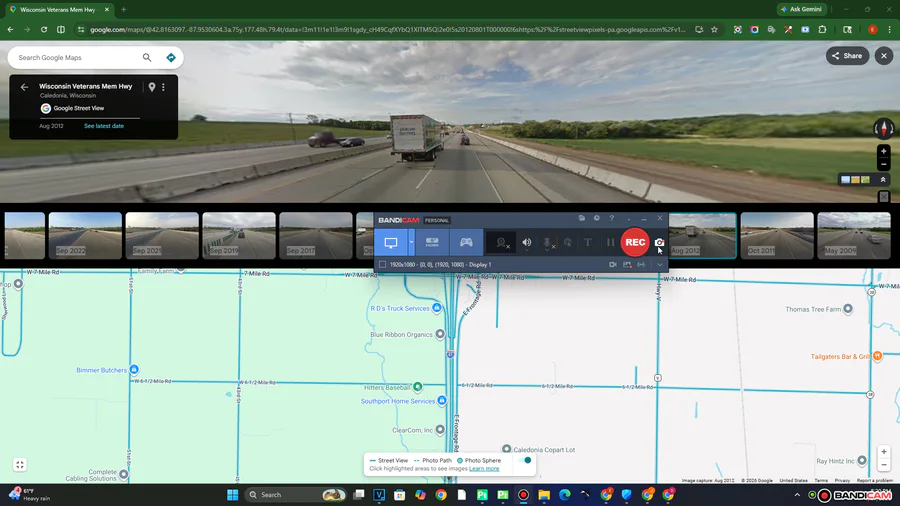
Task: Start recording with Bandicam REC button
Action: pyautogui.click(x=634, y=242)
